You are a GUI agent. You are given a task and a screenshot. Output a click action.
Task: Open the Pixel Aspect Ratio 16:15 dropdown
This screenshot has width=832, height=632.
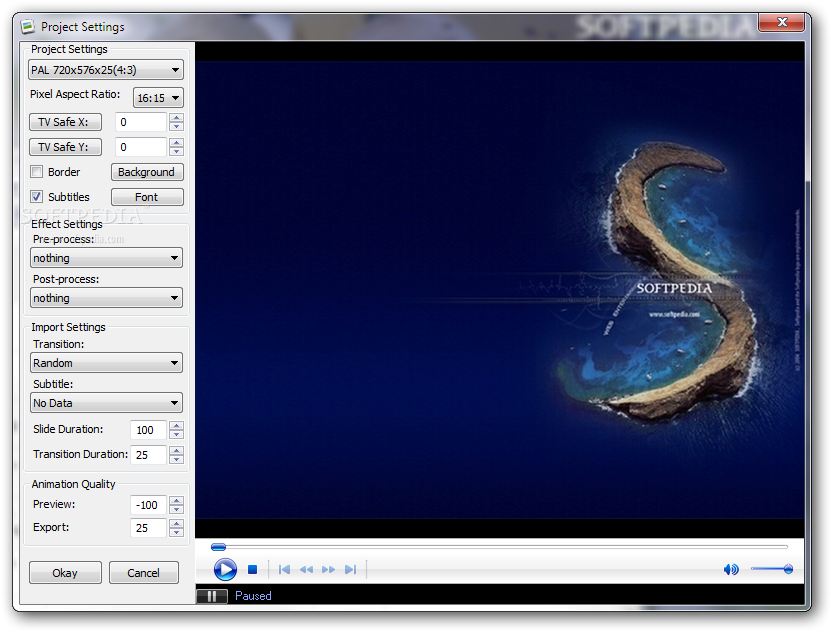[x=158, y=98]
